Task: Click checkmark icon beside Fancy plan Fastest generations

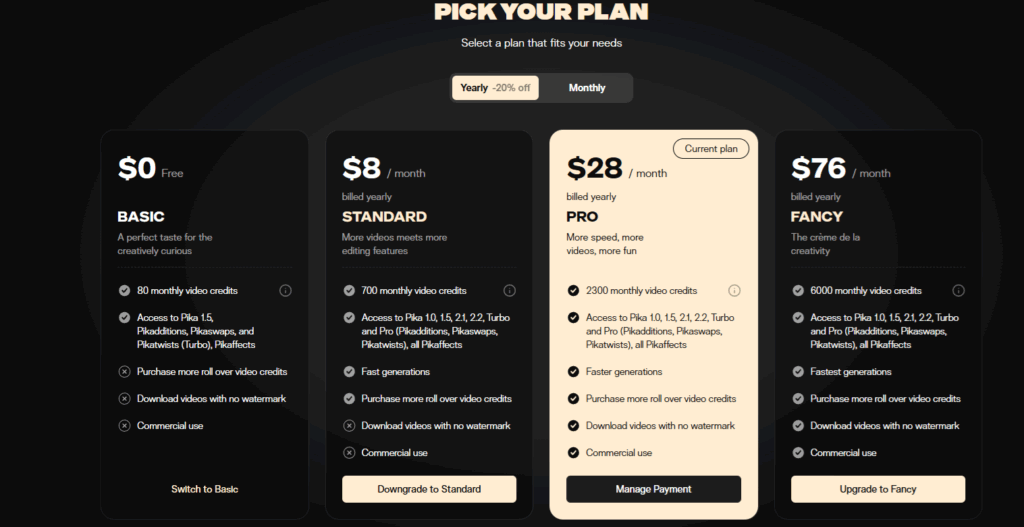Action: coord(798,372)
